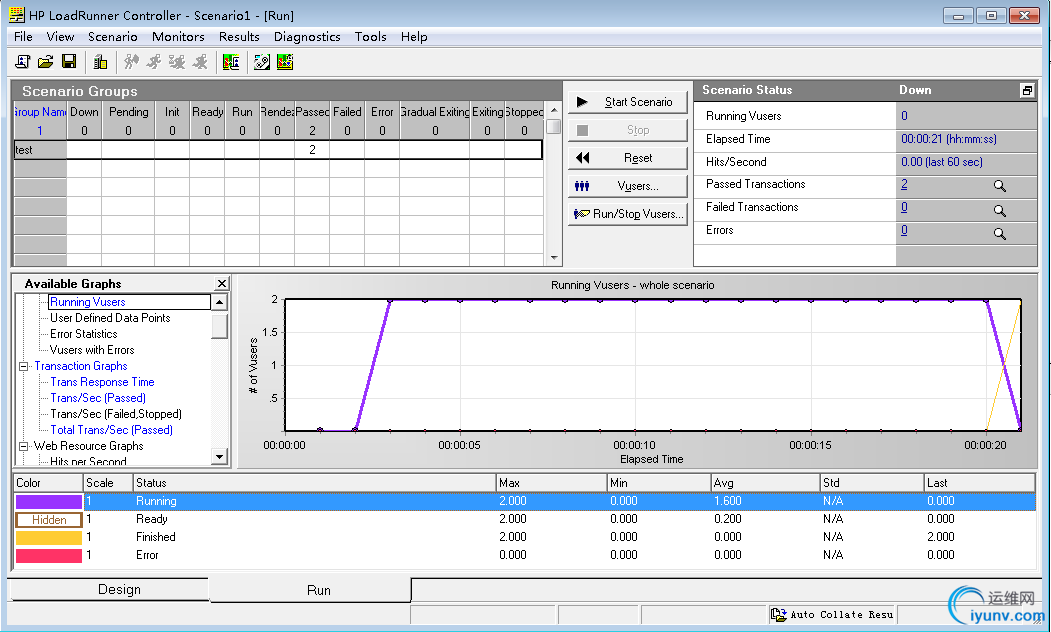Click the Stop Vusers toolbar icon
Screen dimensions: 1051x632
(200, 62)
